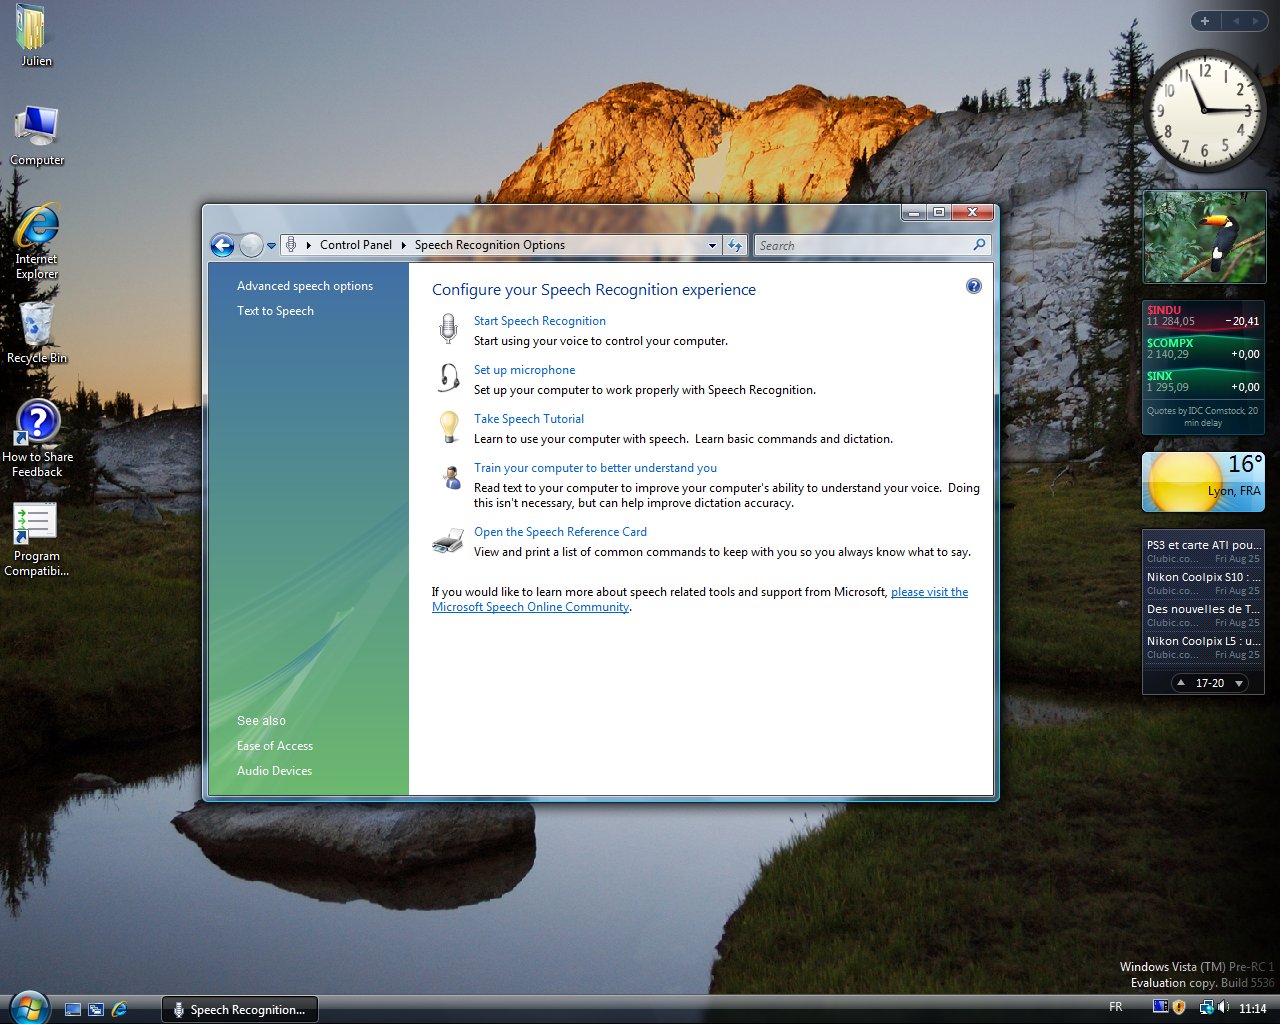Open Advanced speech options
This screenshot has width=1280, height=1024.
tap(305, 286)
